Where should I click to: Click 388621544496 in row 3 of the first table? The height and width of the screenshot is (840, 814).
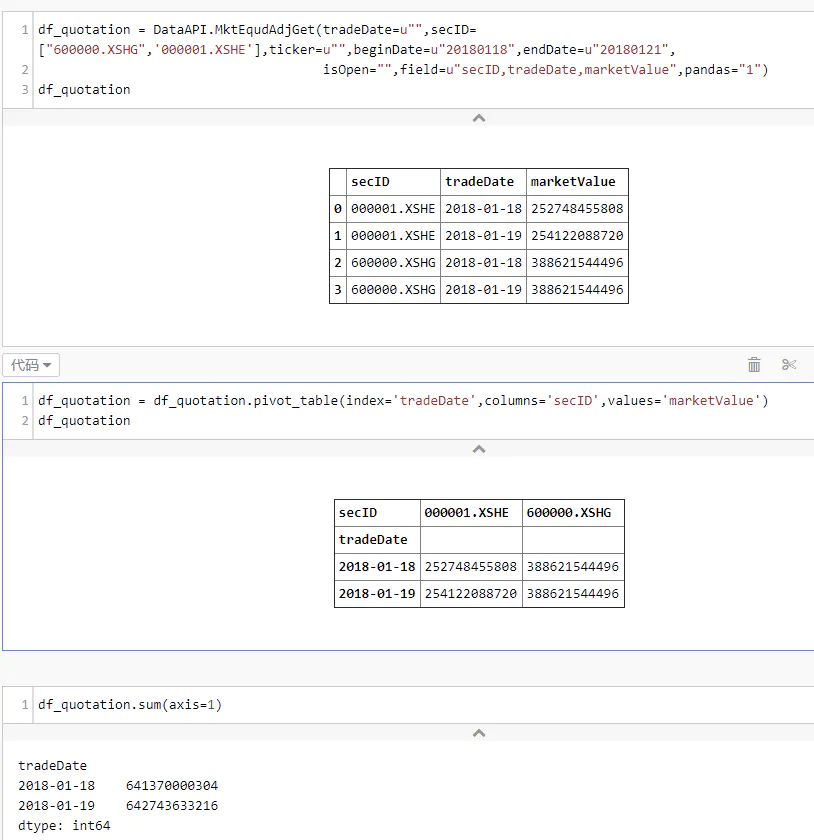(x=577, y=290)
